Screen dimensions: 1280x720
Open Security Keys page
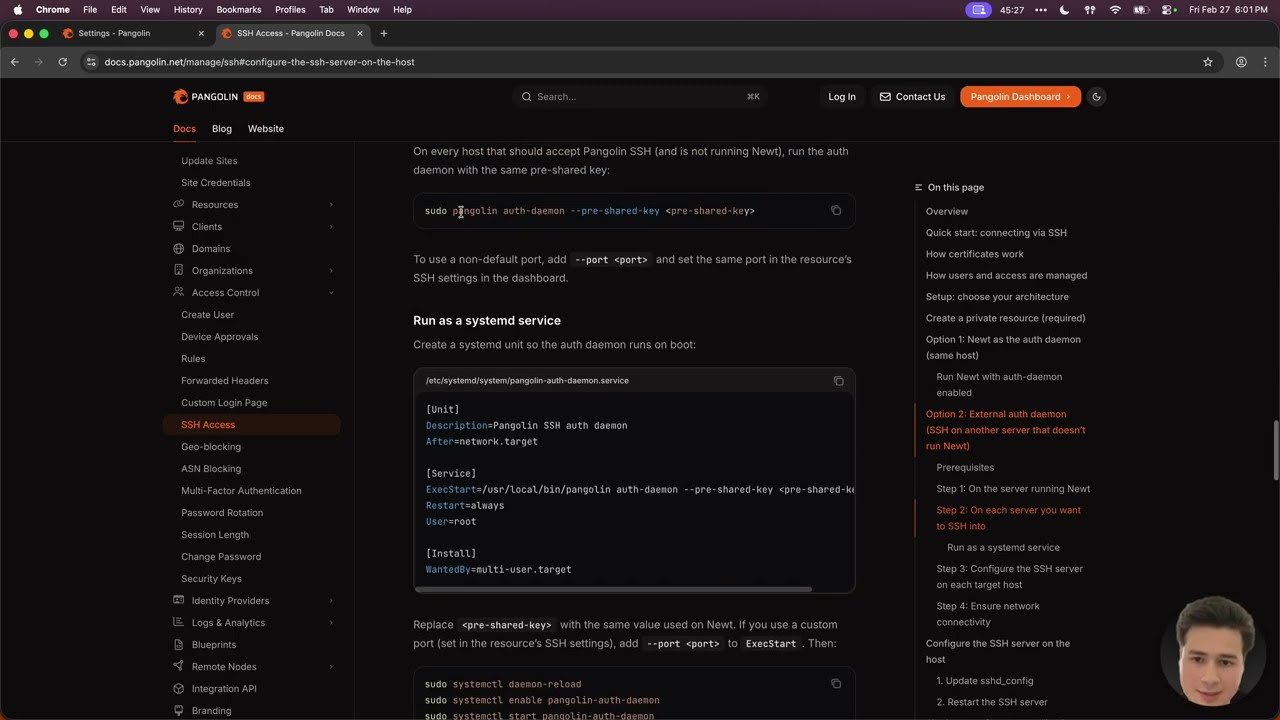coord(211,579)
